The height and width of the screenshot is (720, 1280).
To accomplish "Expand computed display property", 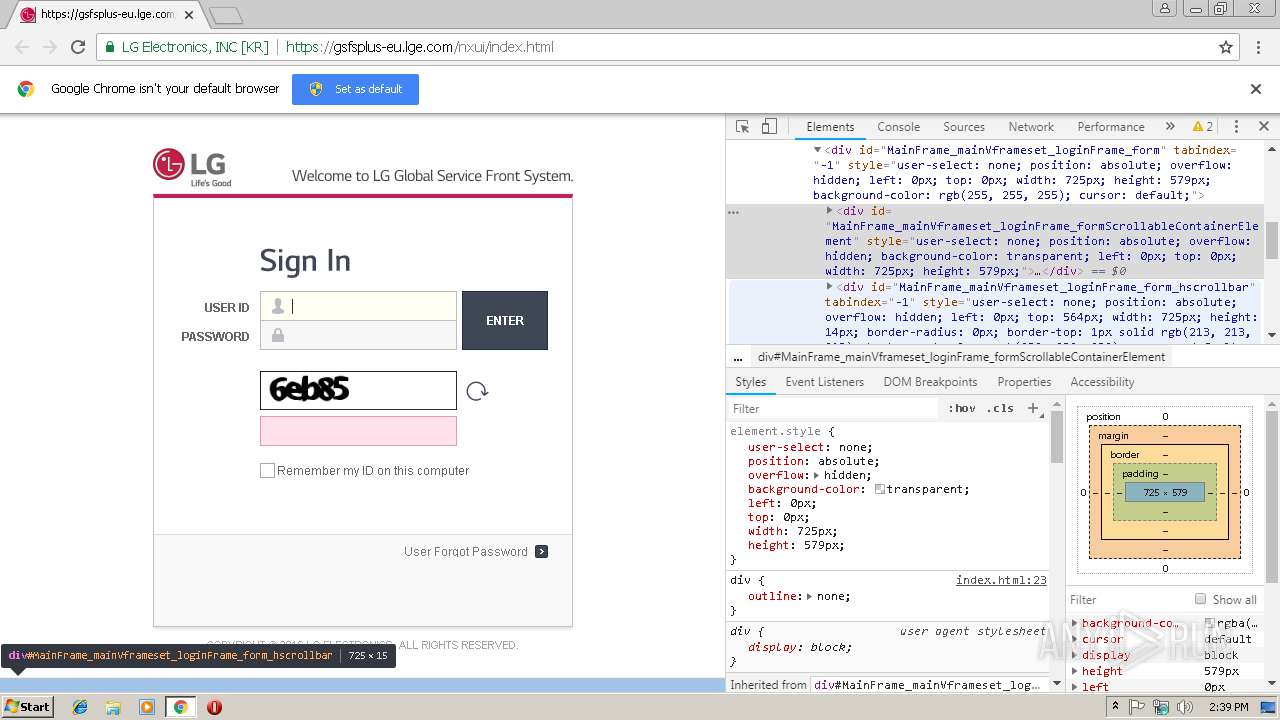I will pyautogui.click(x=1075, y=655).
